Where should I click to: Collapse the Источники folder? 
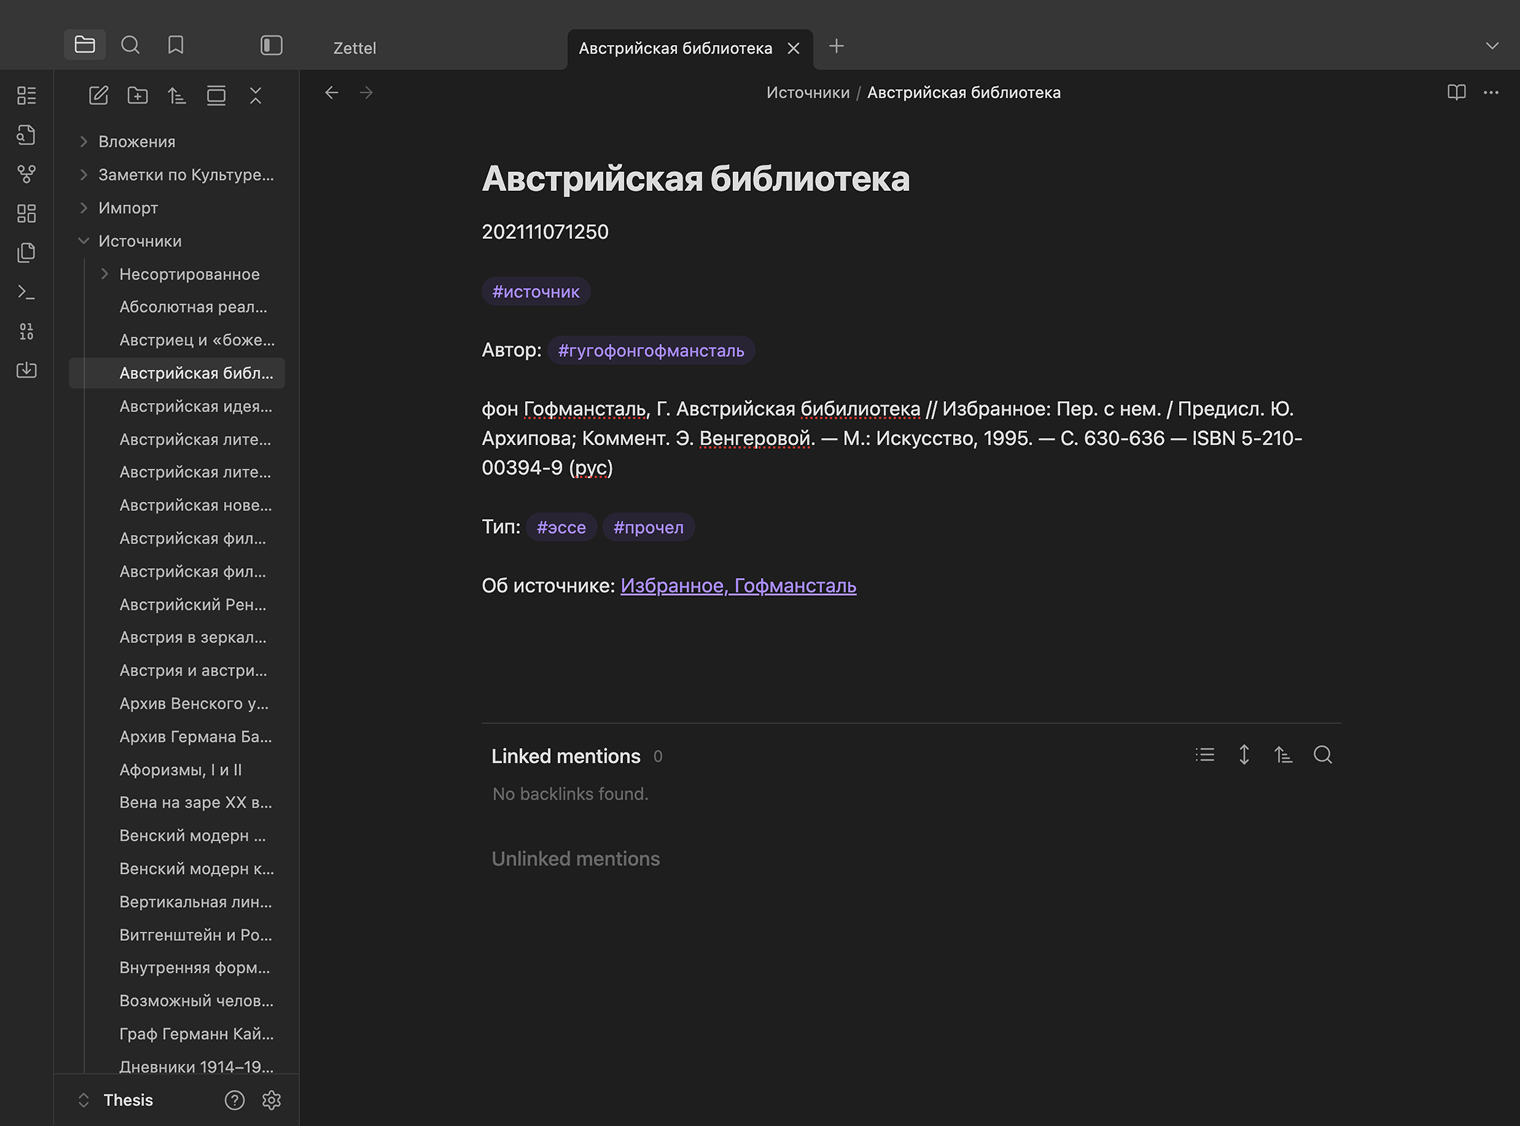click(84, 241)
